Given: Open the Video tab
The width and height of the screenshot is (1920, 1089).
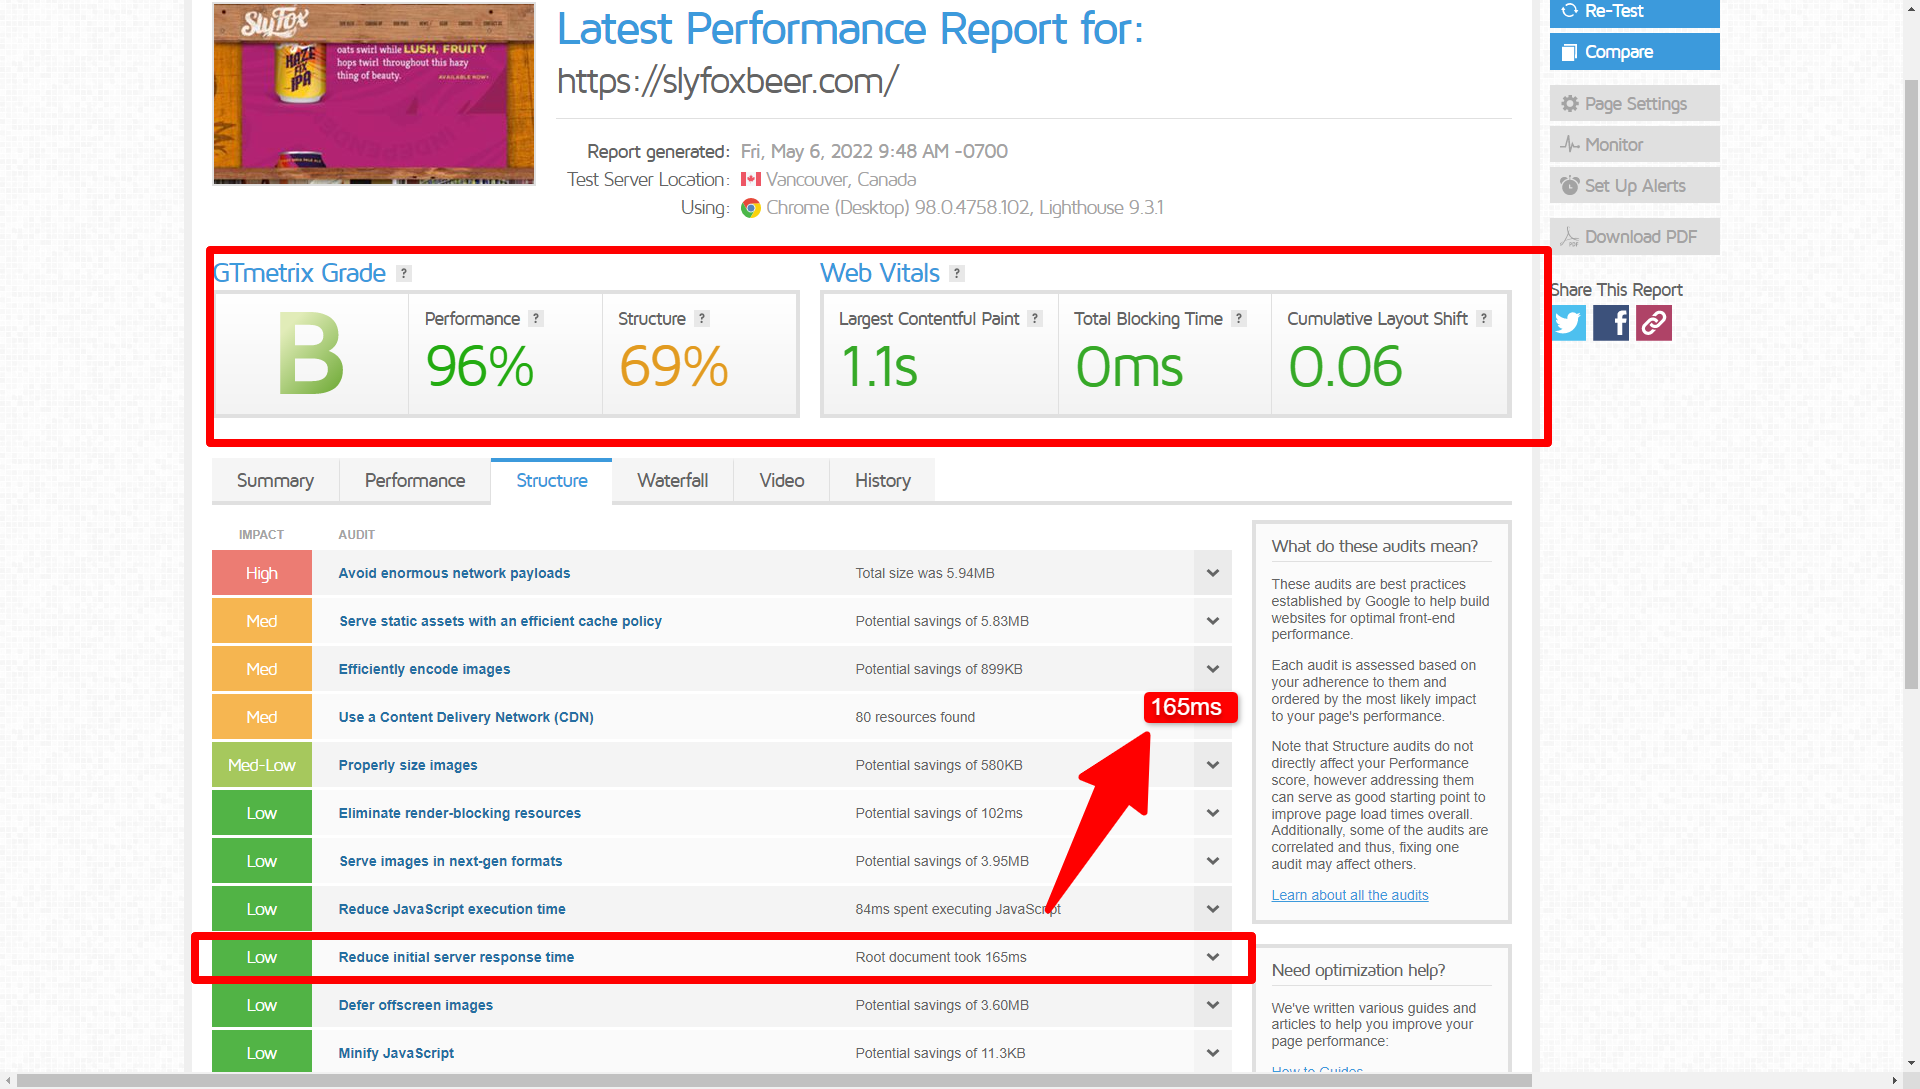Looking at the screenshot, I should [782, 481].
